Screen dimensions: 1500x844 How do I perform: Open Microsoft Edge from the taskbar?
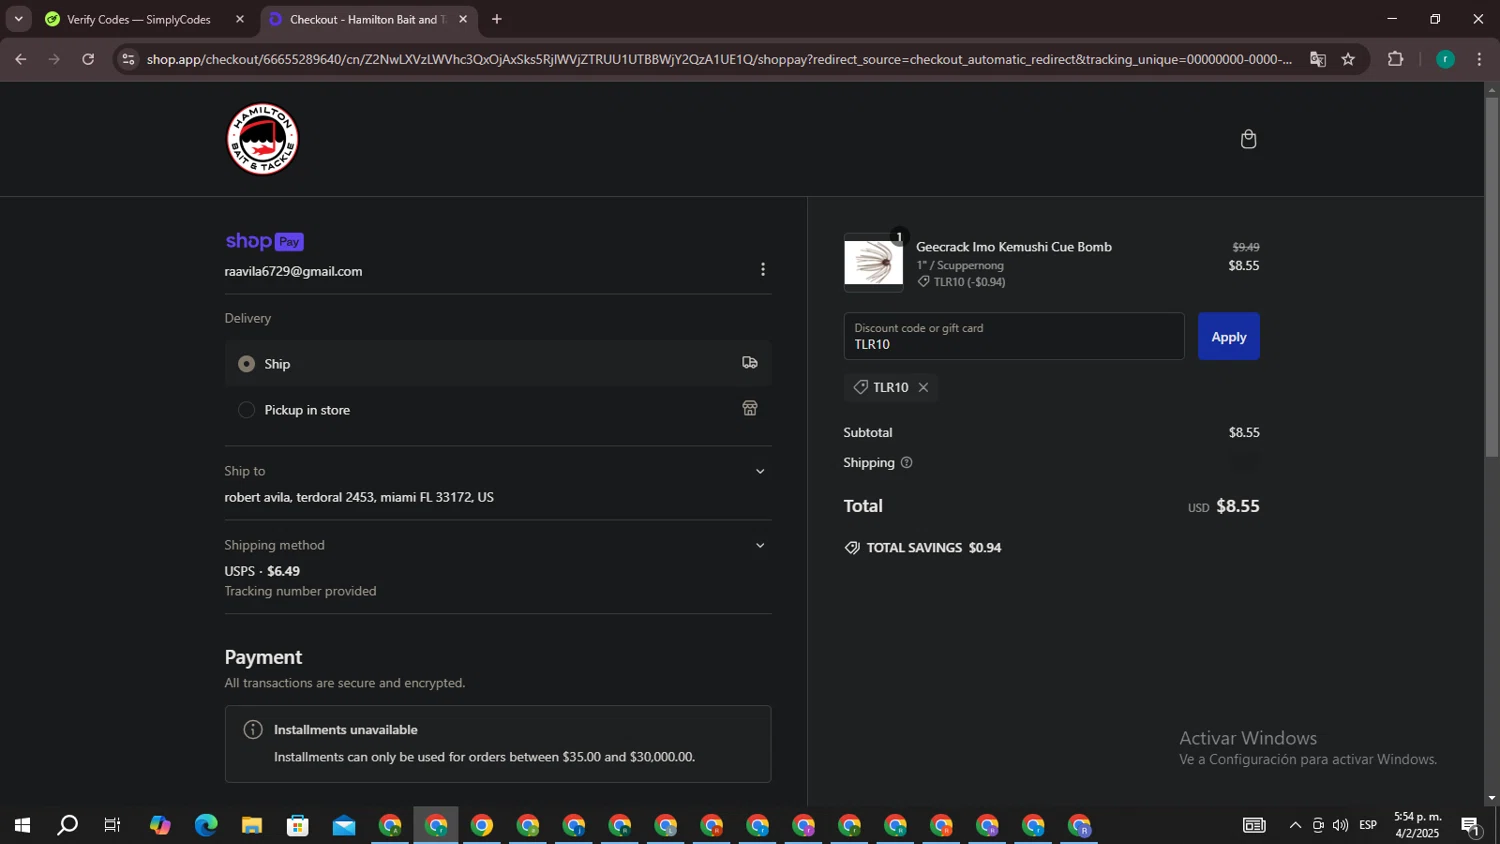coord(206,825)
